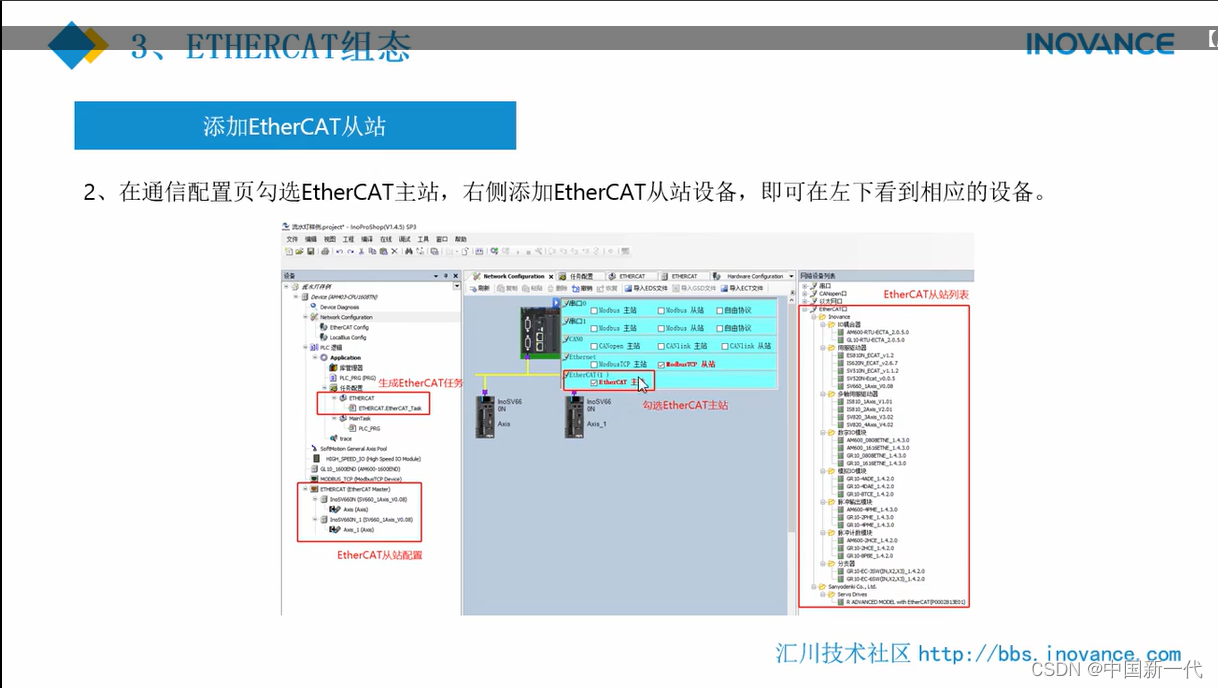Select the 库管理器 library manager node
1218x688 pixels.
(351, 367)
